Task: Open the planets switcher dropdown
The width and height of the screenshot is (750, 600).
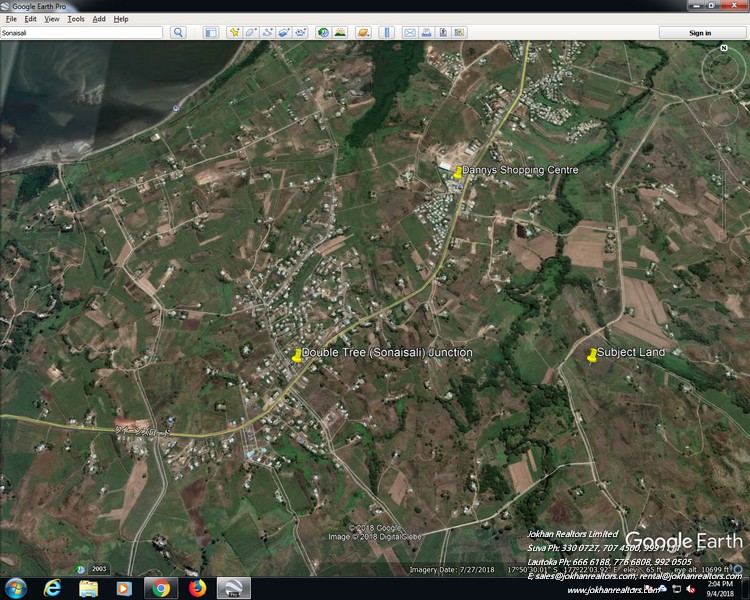Action: coord(363,33)
